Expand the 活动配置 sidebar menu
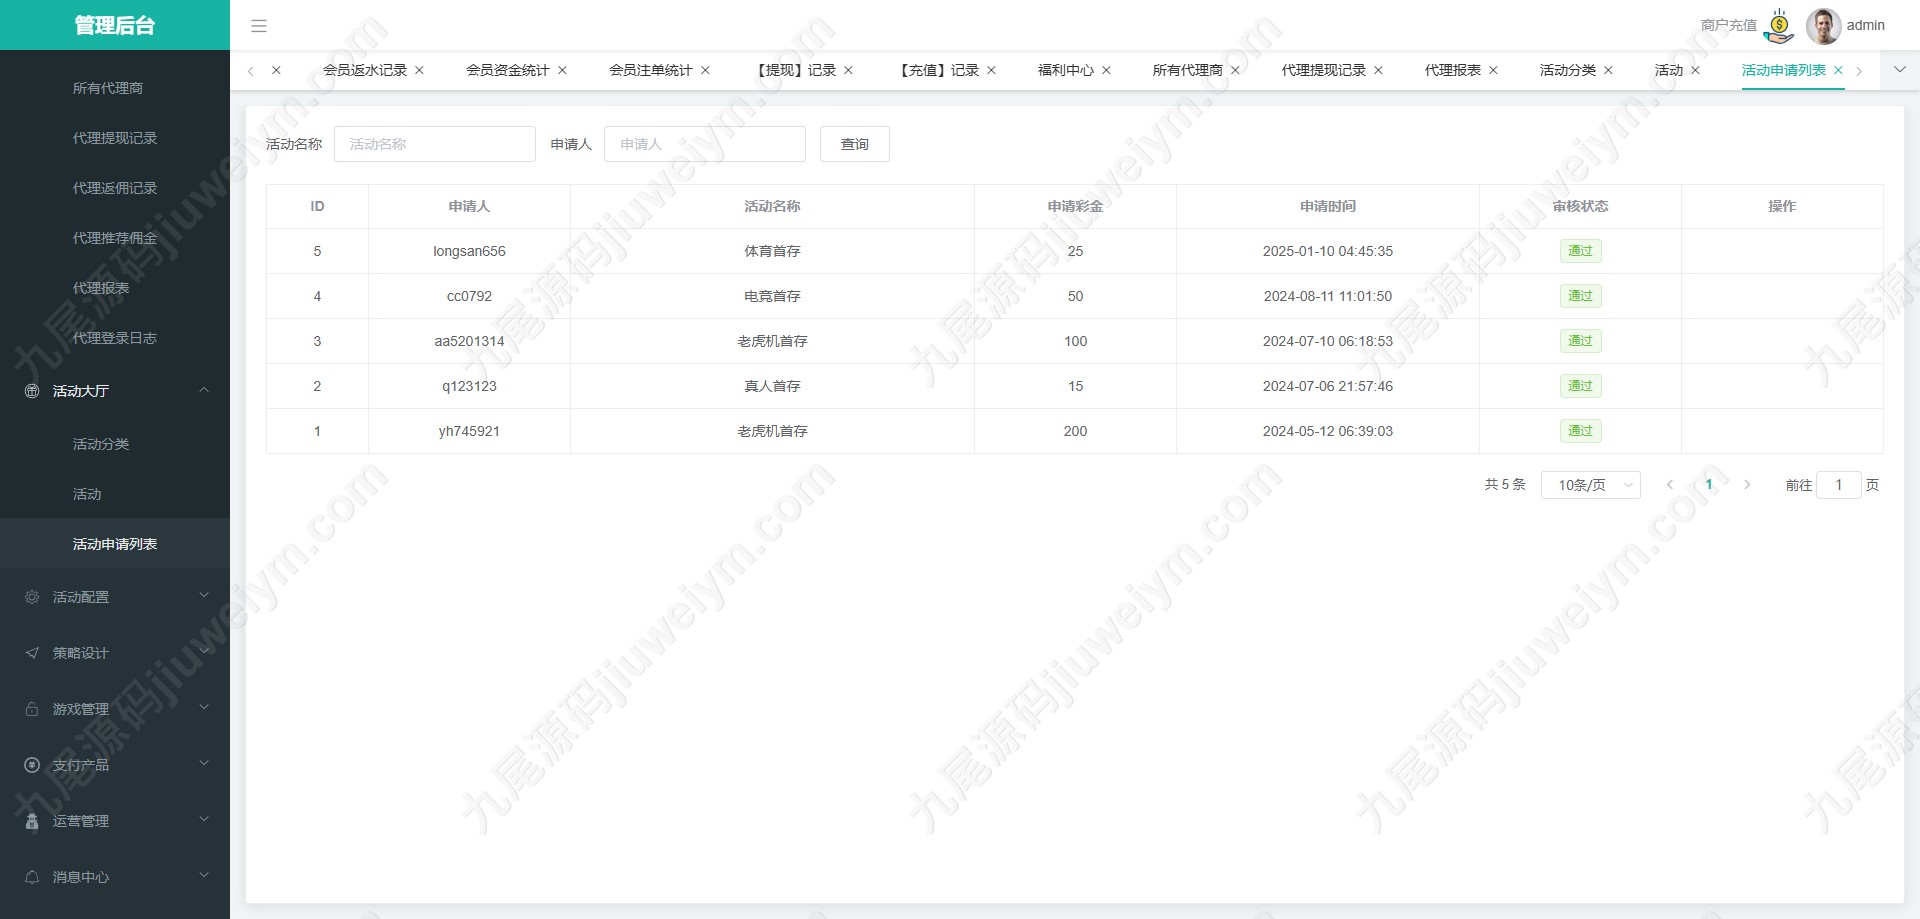 pos(115,597)
